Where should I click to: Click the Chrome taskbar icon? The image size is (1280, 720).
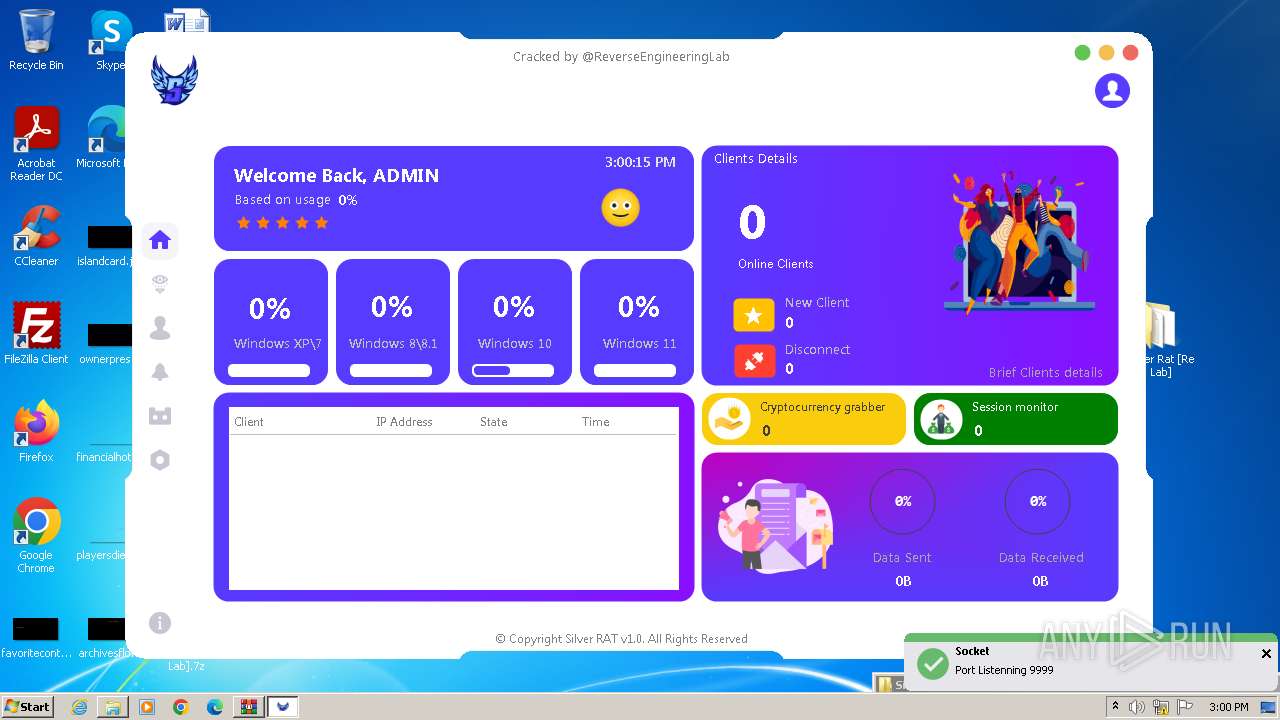click(x=180, y=707)
